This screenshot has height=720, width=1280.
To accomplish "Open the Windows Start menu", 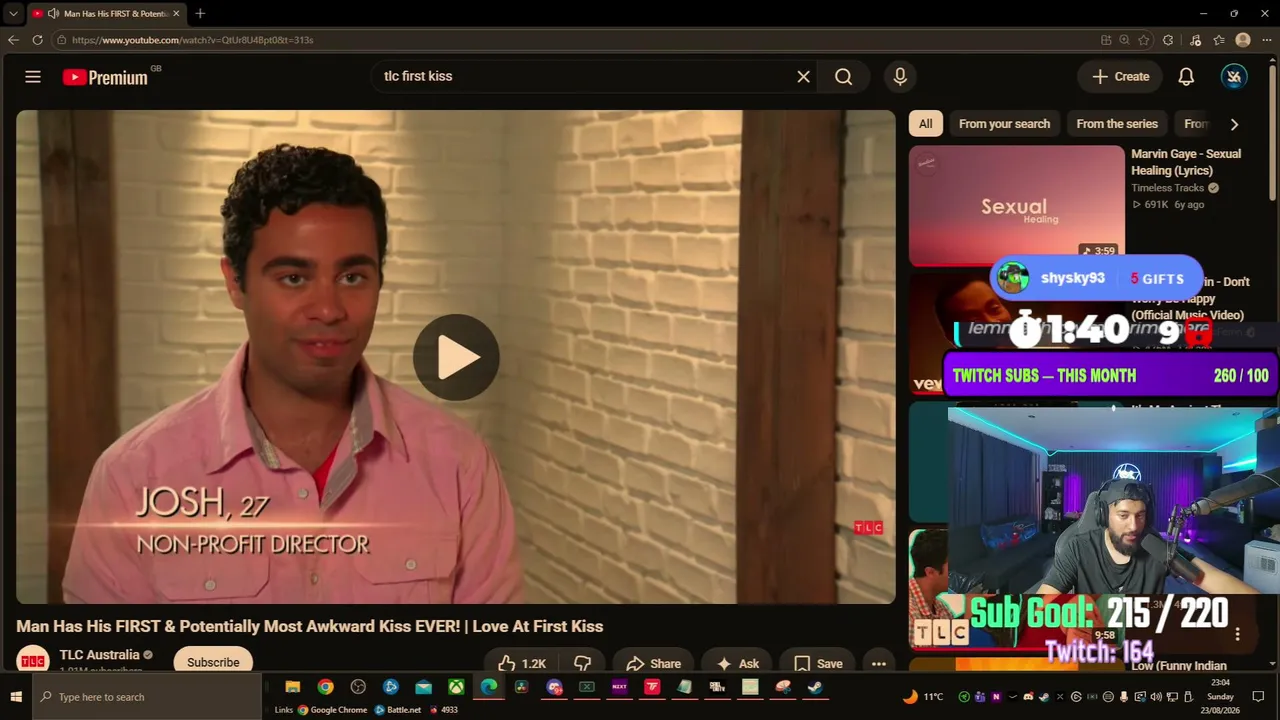I will coord(16,697).
